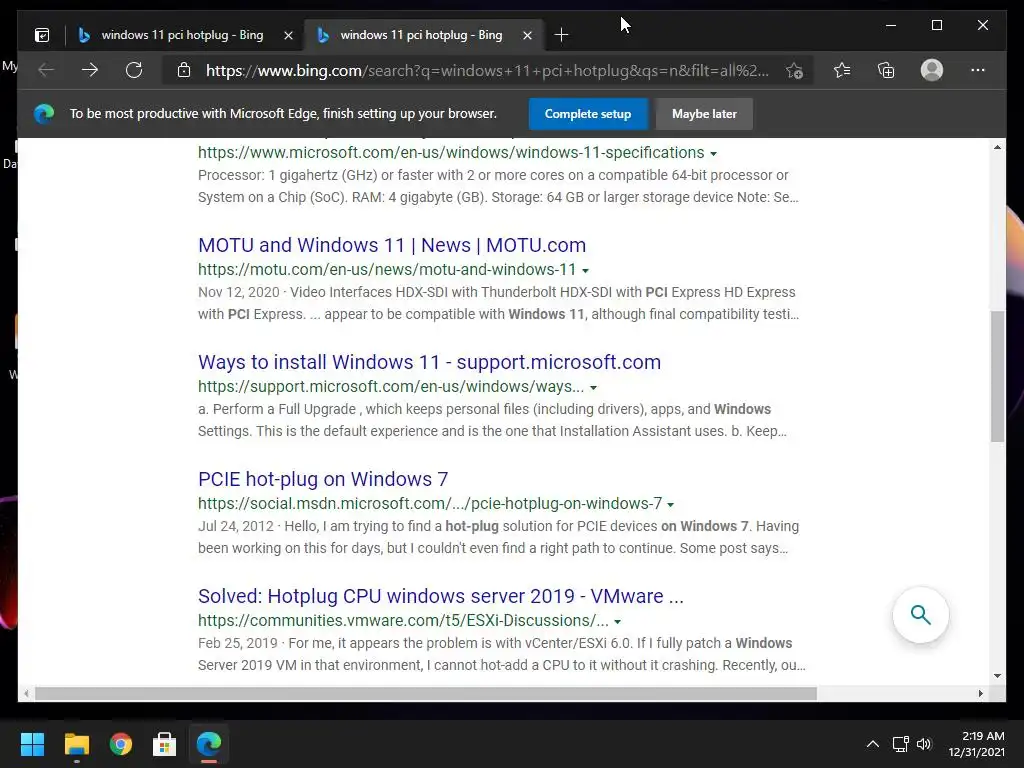The height and width of the screenshot is (768, 1024).
Task: Open Edge Settings and more (three dots)
Action: [x=978, y=70]
